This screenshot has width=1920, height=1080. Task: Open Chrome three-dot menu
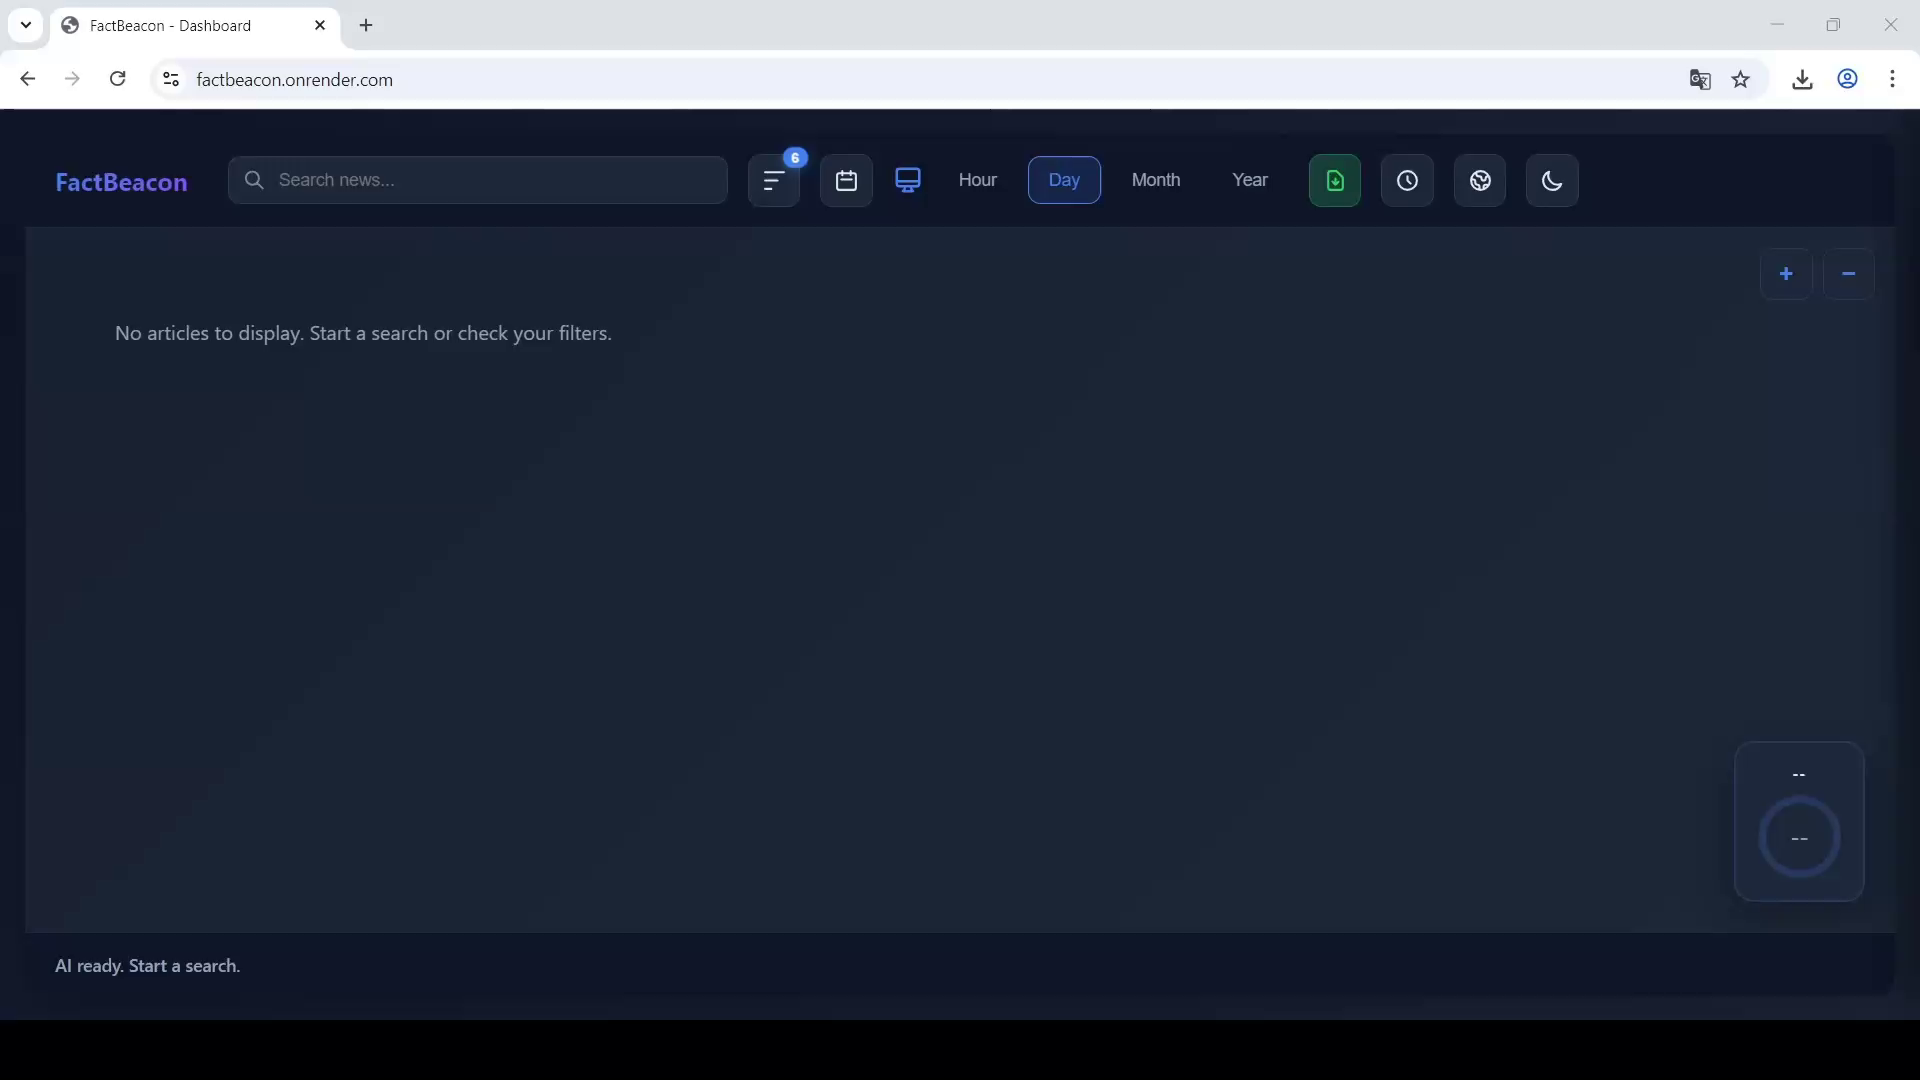[1892, 79]
